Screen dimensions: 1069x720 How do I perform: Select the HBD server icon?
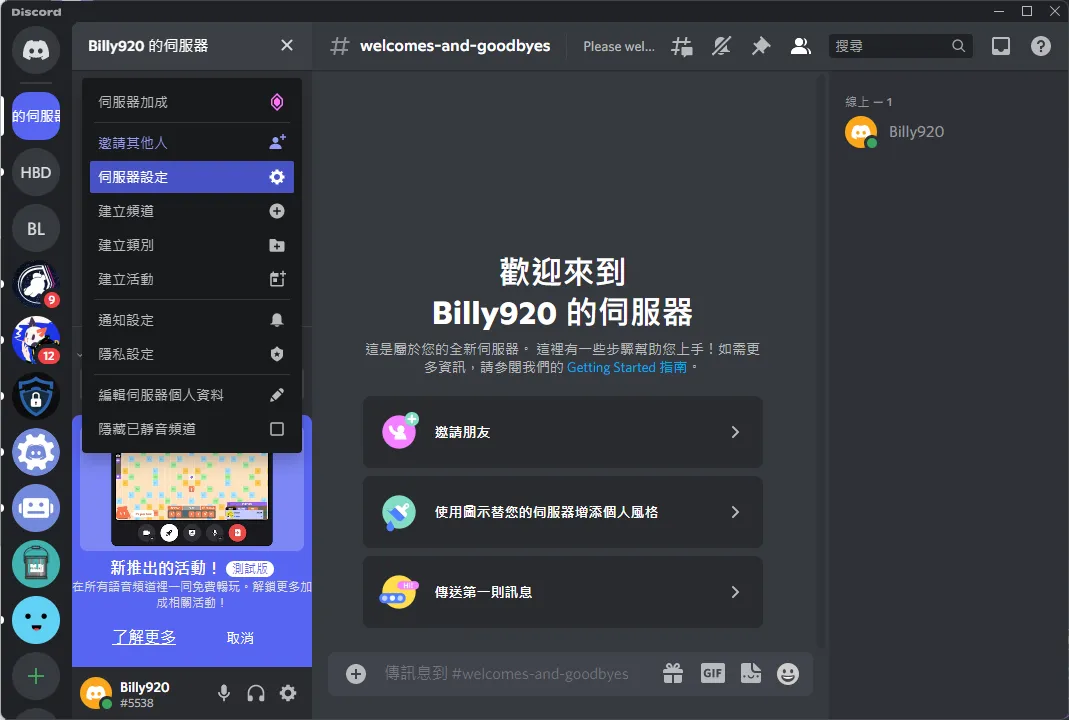pyautogui.click(x=36, y=172)
